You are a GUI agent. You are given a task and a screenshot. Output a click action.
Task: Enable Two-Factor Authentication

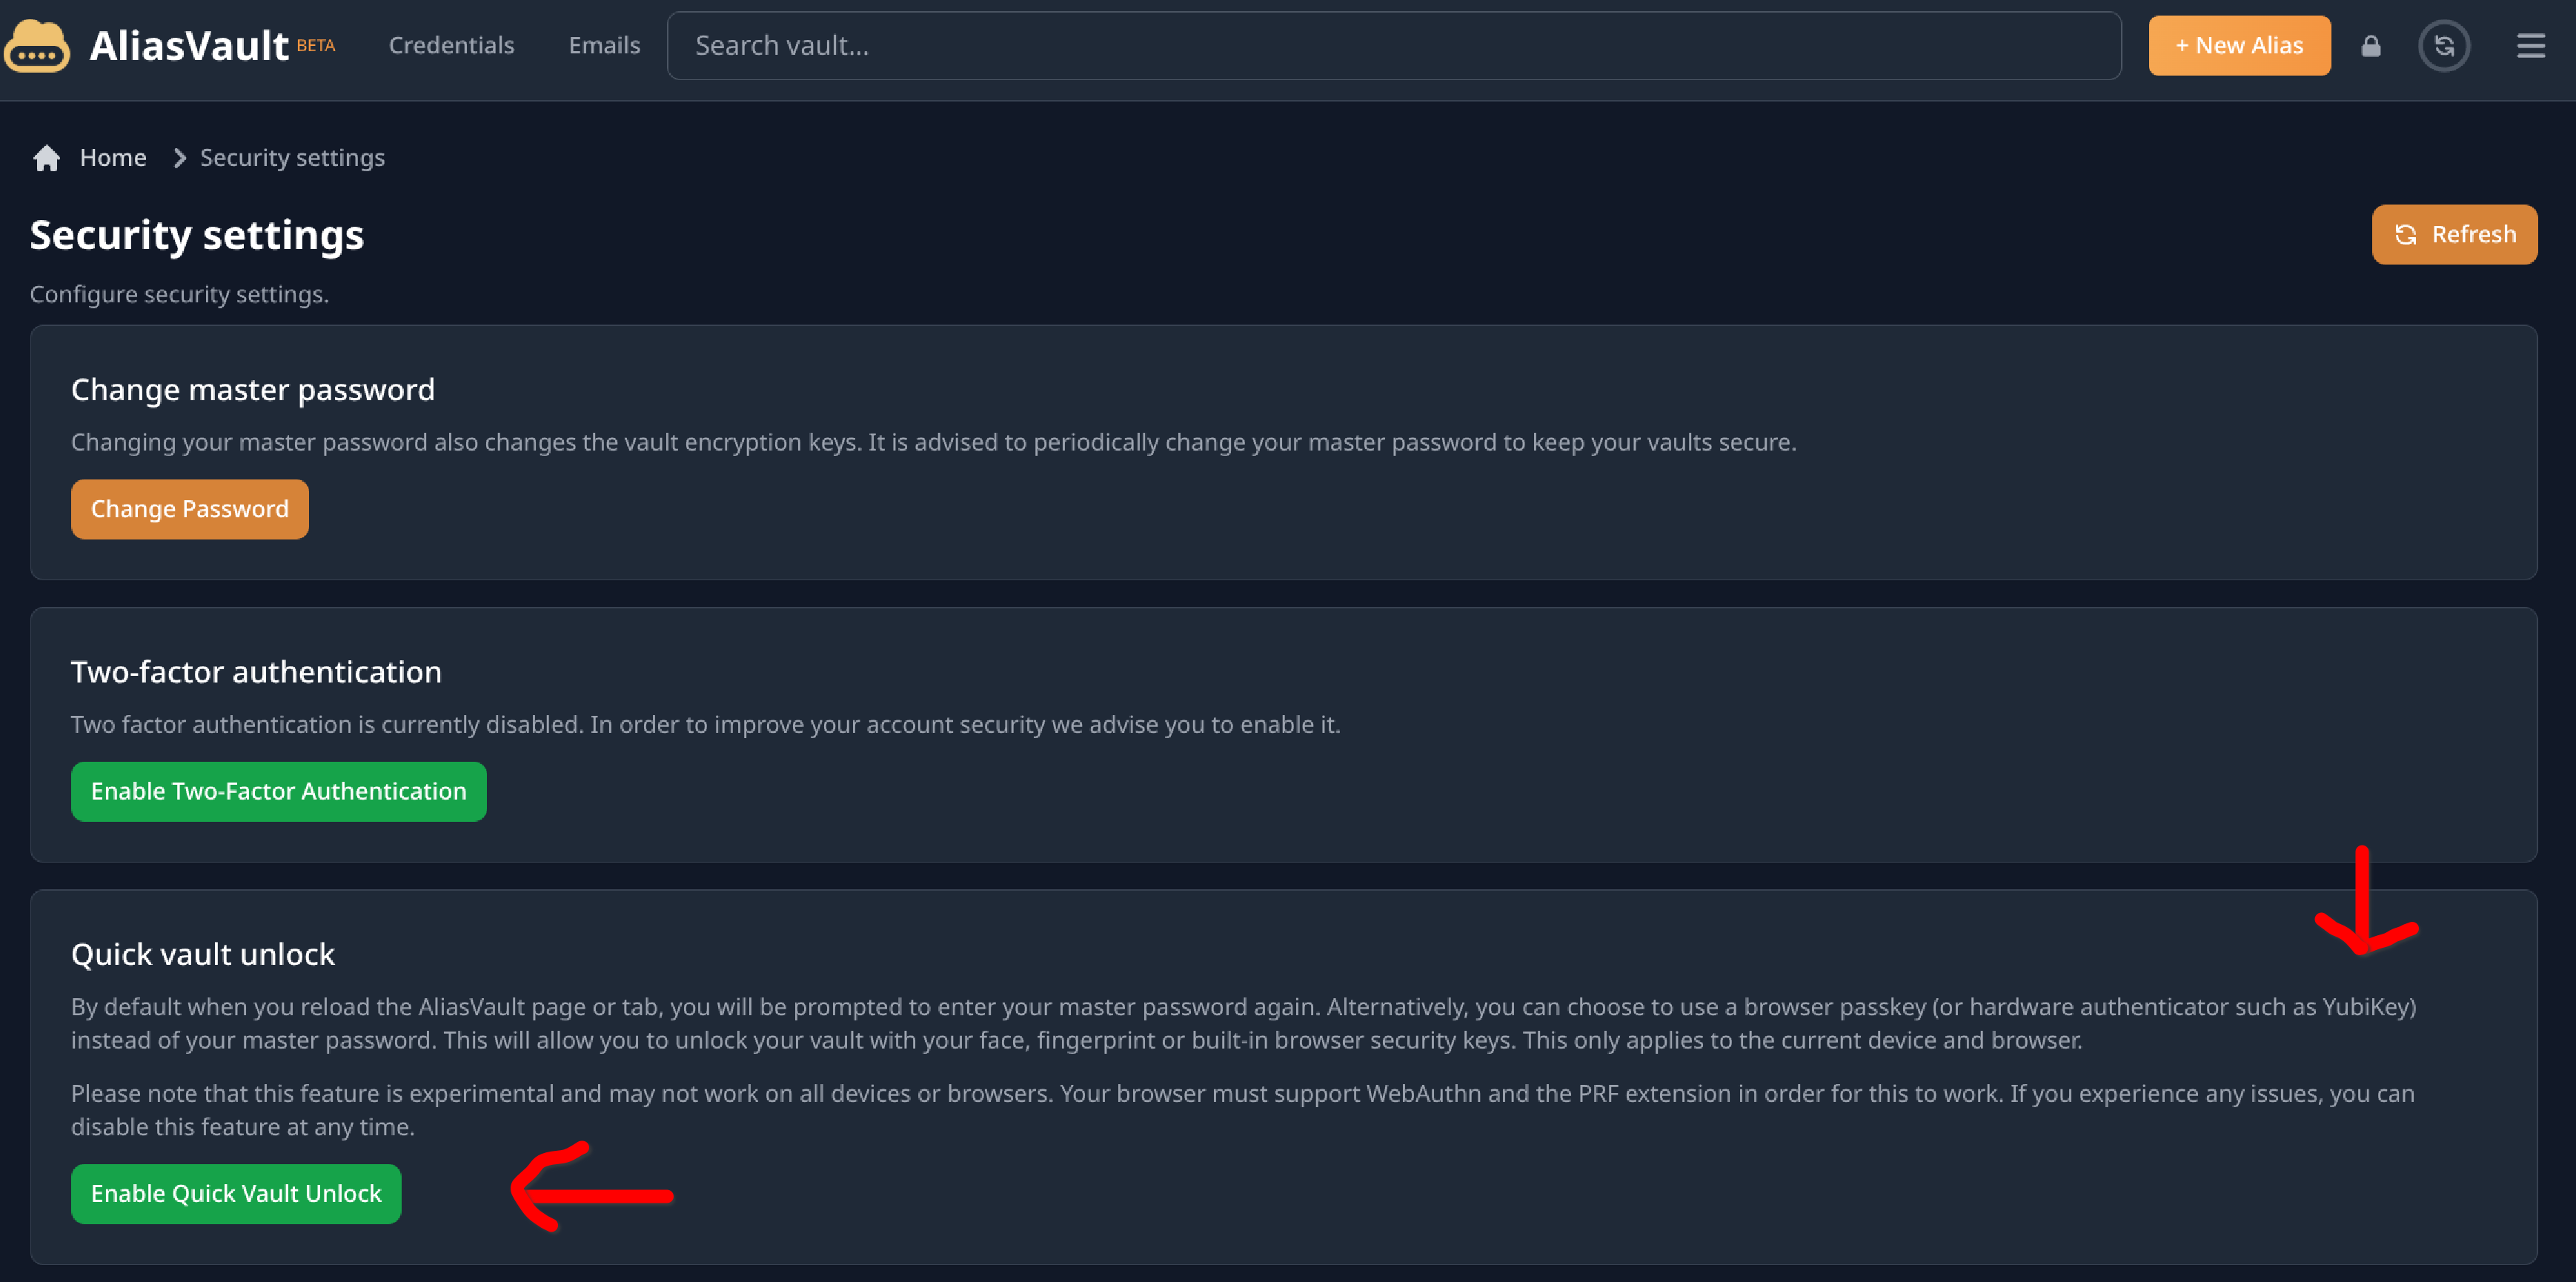(278, 792)
